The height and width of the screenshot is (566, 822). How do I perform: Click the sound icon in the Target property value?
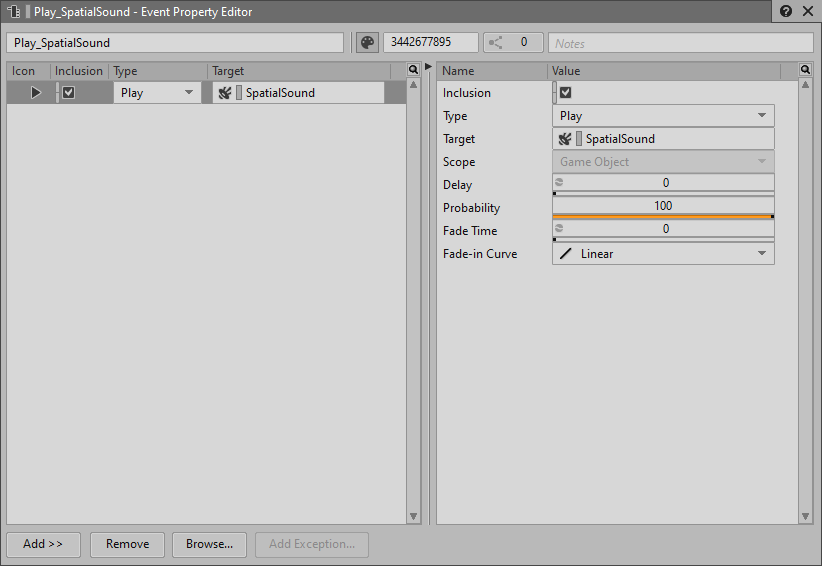[565, 139]
